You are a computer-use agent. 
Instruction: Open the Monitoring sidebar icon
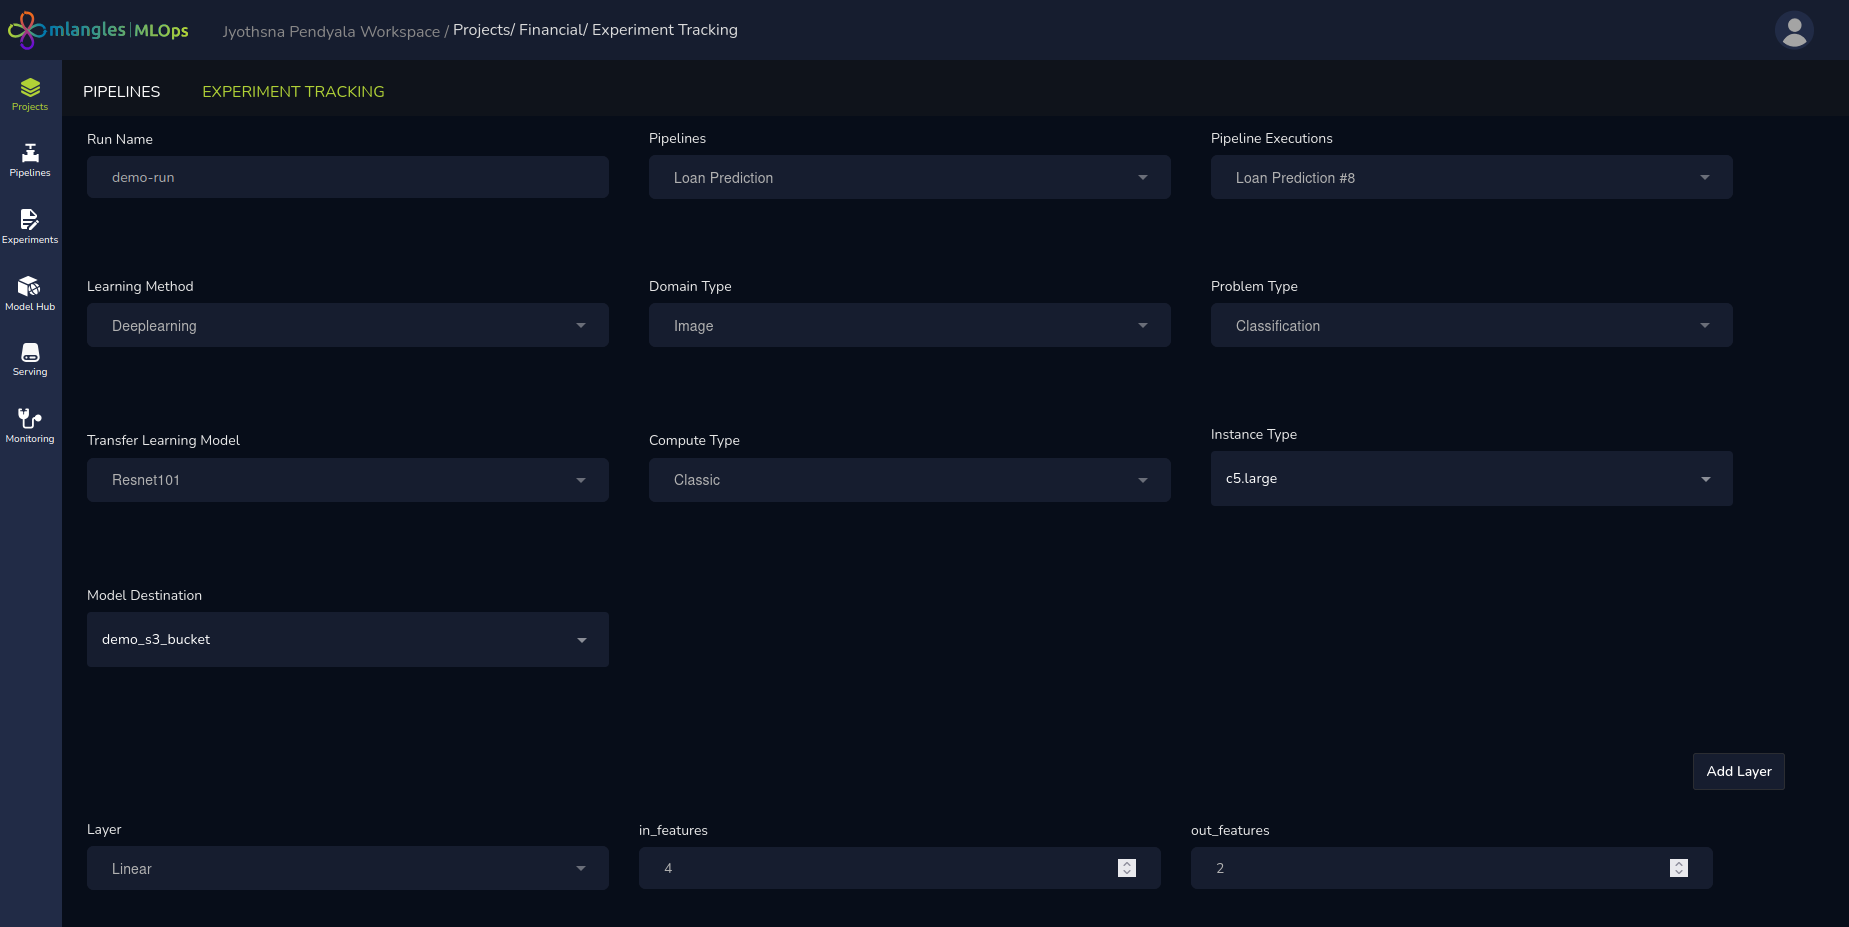tap(30, 425)
